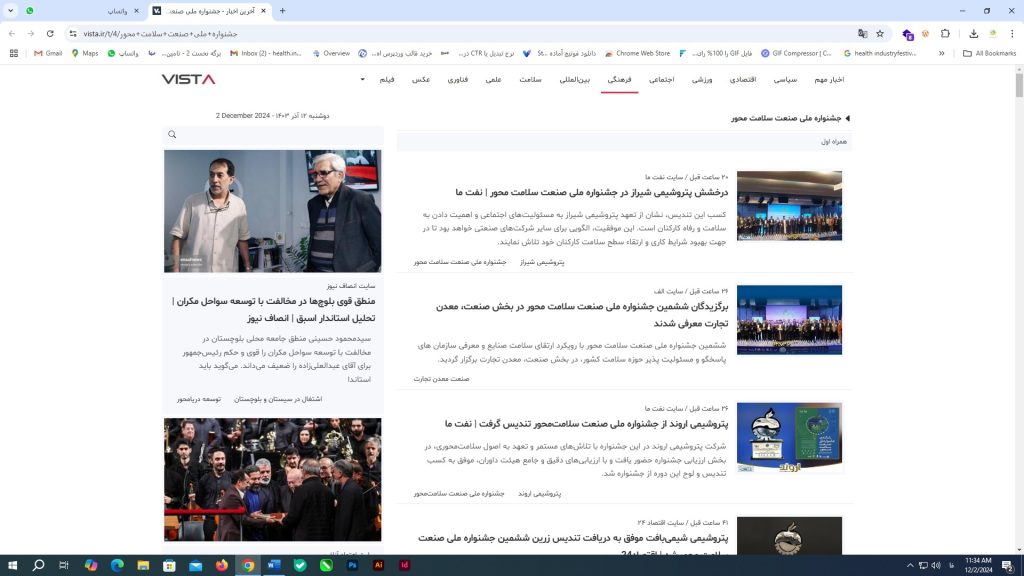Bookmark this page with the star icon

[x=880, y=33]
